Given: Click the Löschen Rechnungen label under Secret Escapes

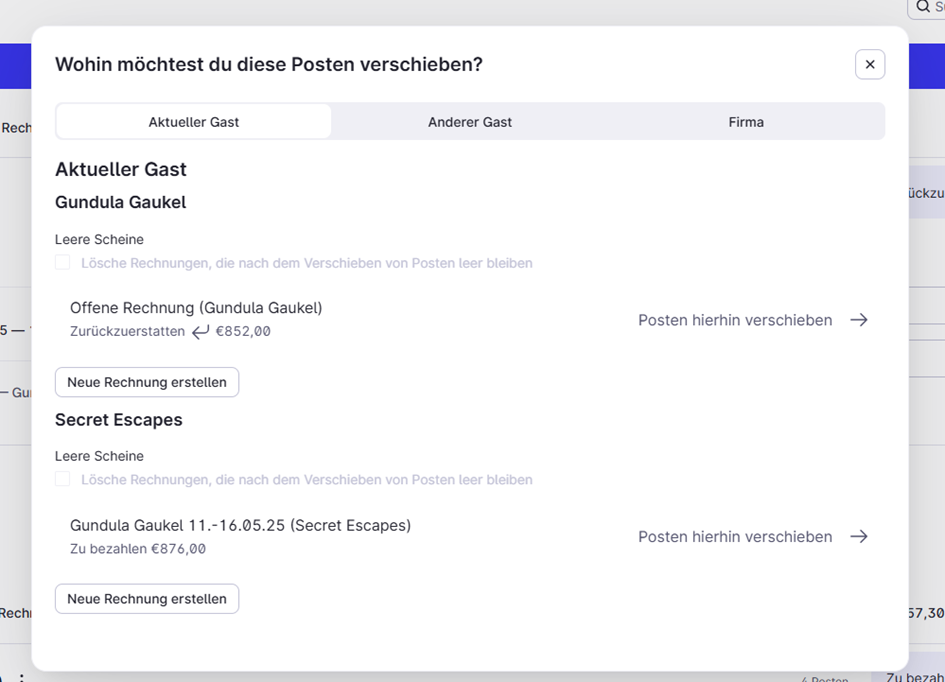Looking at the screenshot, I should point(307,480).
